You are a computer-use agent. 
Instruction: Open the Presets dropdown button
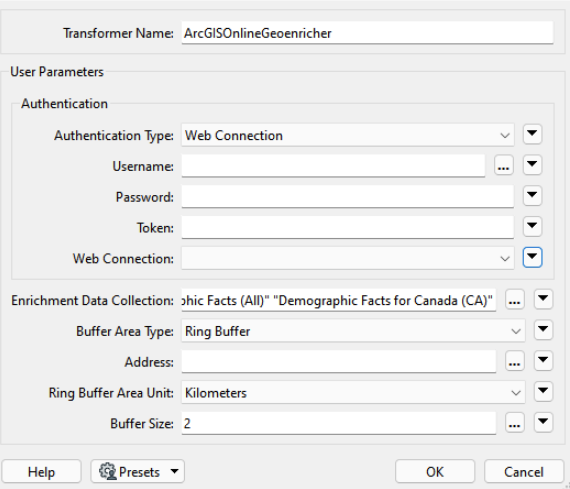138,472
